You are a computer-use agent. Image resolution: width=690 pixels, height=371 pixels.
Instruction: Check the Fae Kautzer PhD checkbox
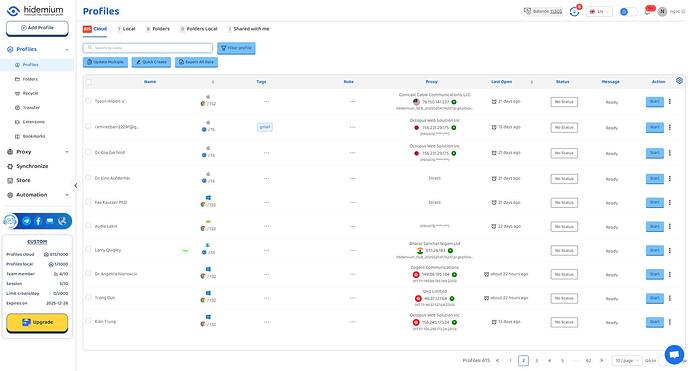(88, 202)
